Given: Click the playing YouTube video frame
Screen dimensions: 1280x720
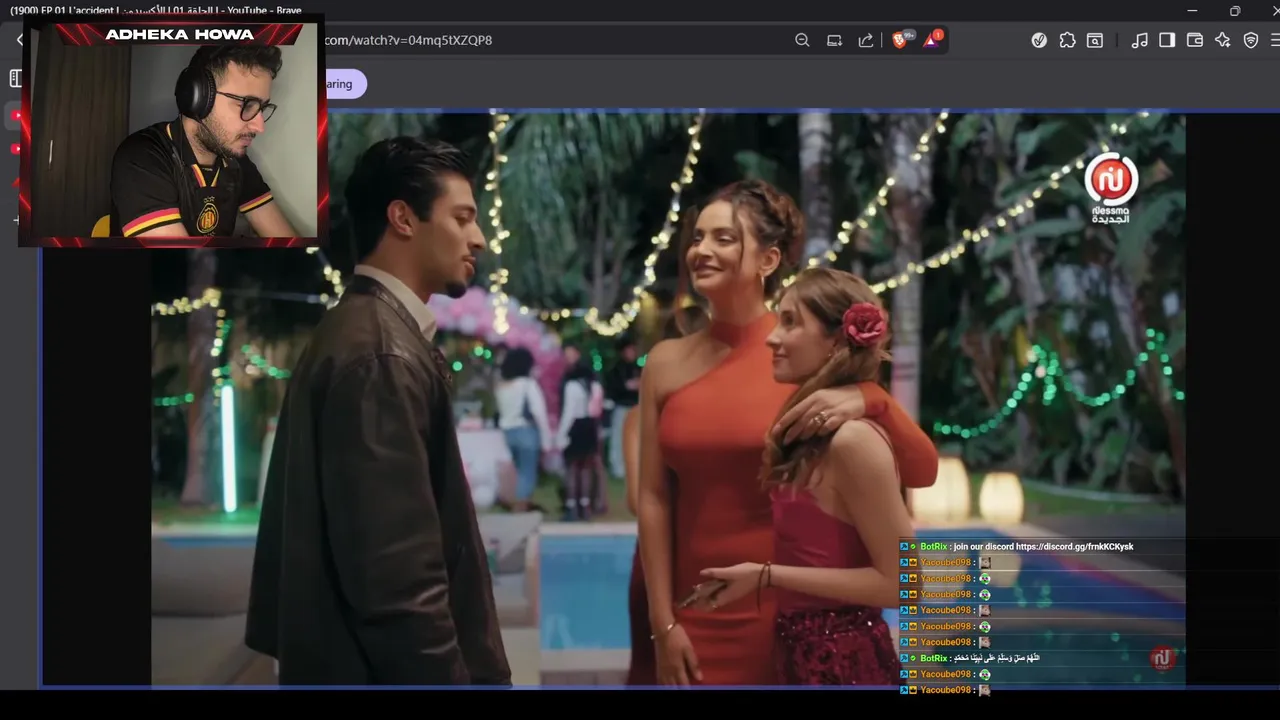Looking at the screenshot, I should (668, 398).
